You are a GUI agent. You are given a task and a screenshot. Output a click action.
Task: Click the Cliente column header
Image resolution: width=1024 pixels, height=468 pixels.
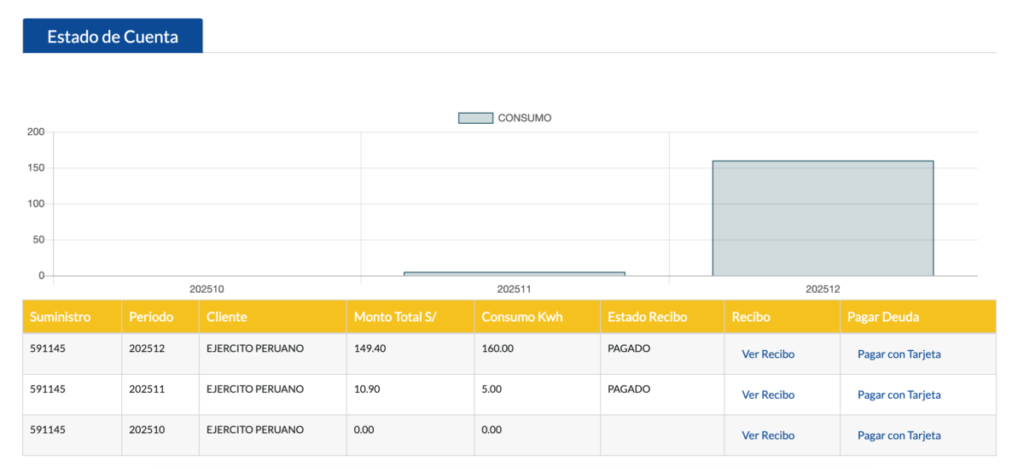(227, 317)
